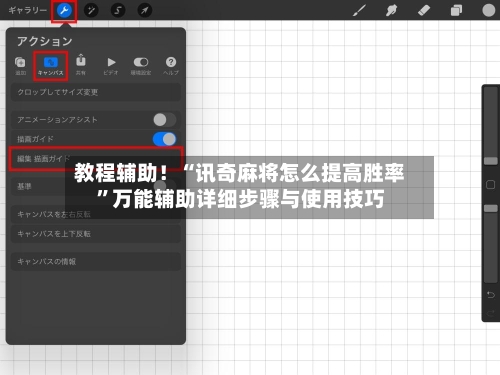Select the Selection S-shaped tool

118,10
